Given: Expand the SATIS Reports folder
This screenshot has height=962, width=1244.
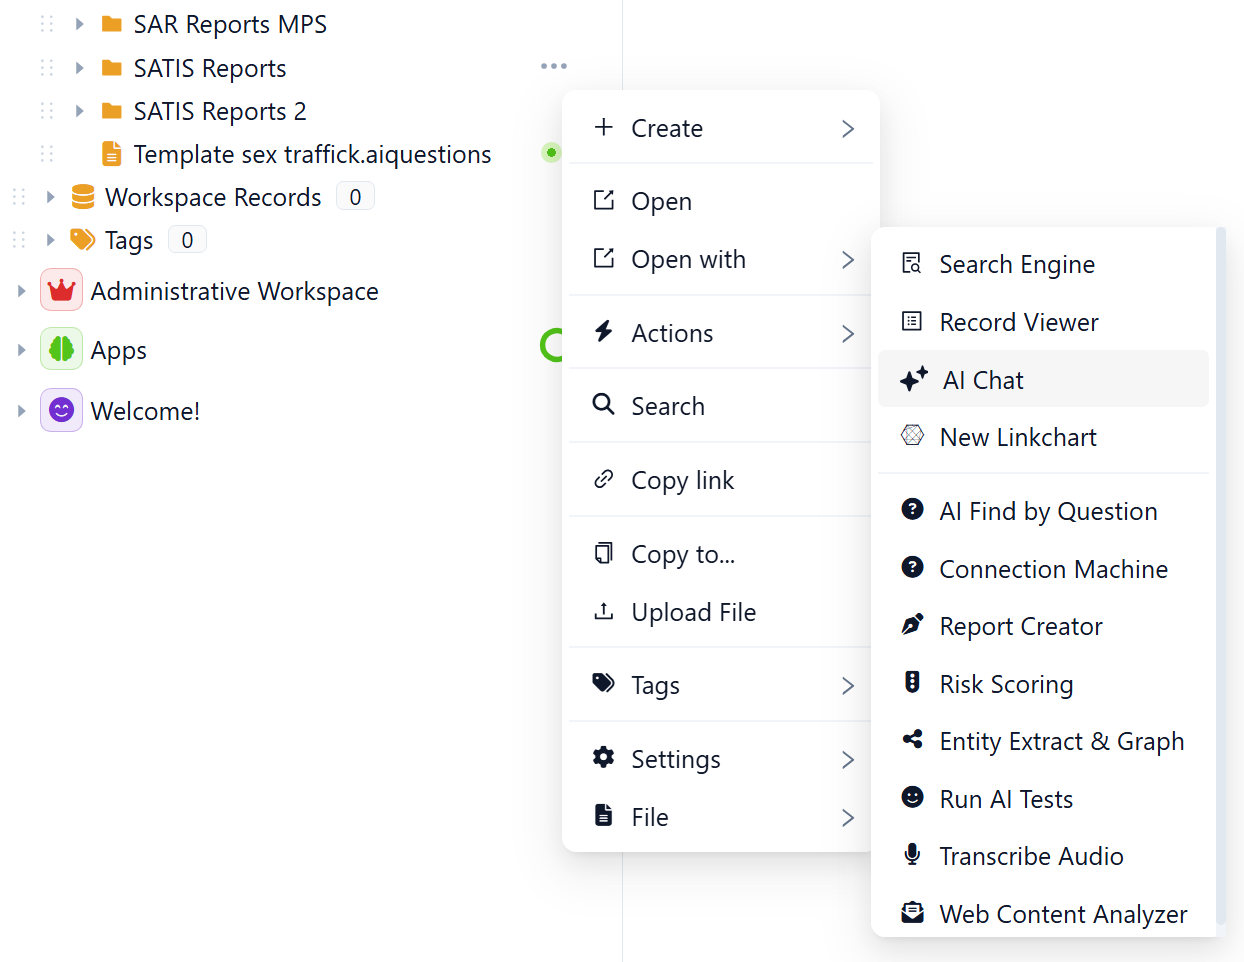Looking at the screenshot, I should (x=80, y=68).
